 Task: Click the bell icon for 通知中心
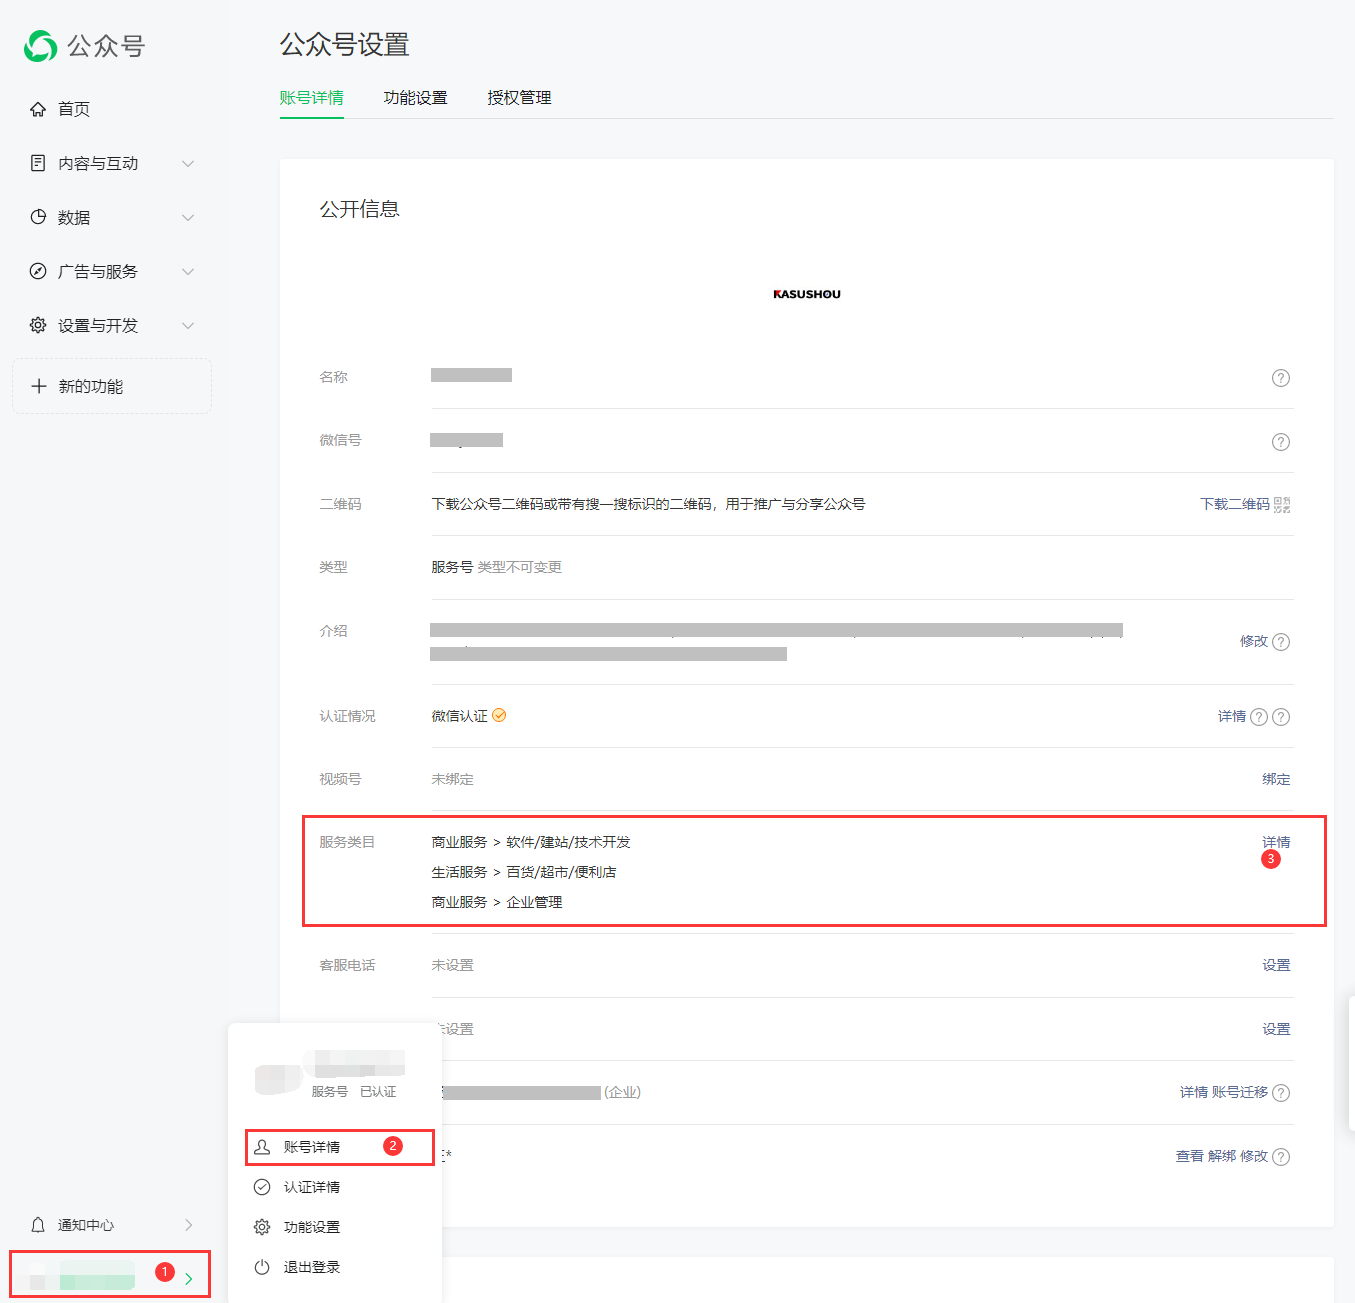tap(38, 1225)
